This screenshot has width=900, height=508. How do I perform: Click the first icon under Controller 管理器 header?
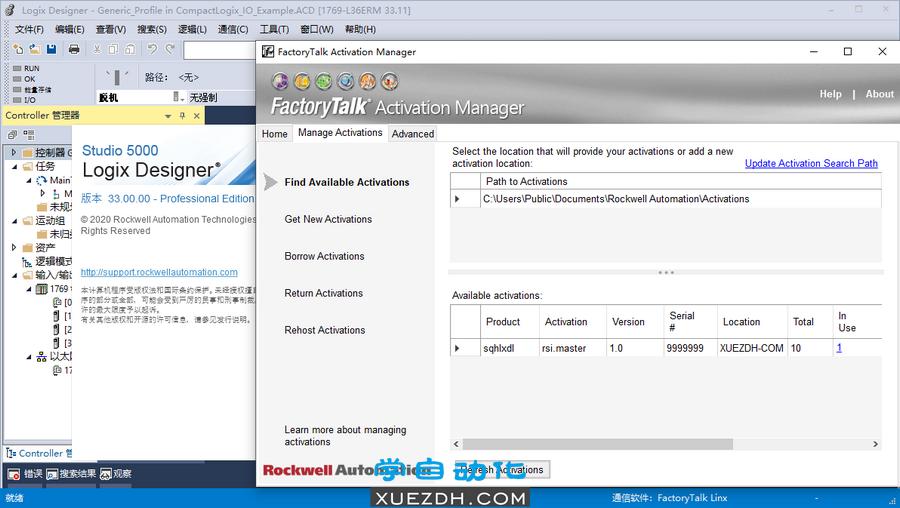(x=12, y=135)
